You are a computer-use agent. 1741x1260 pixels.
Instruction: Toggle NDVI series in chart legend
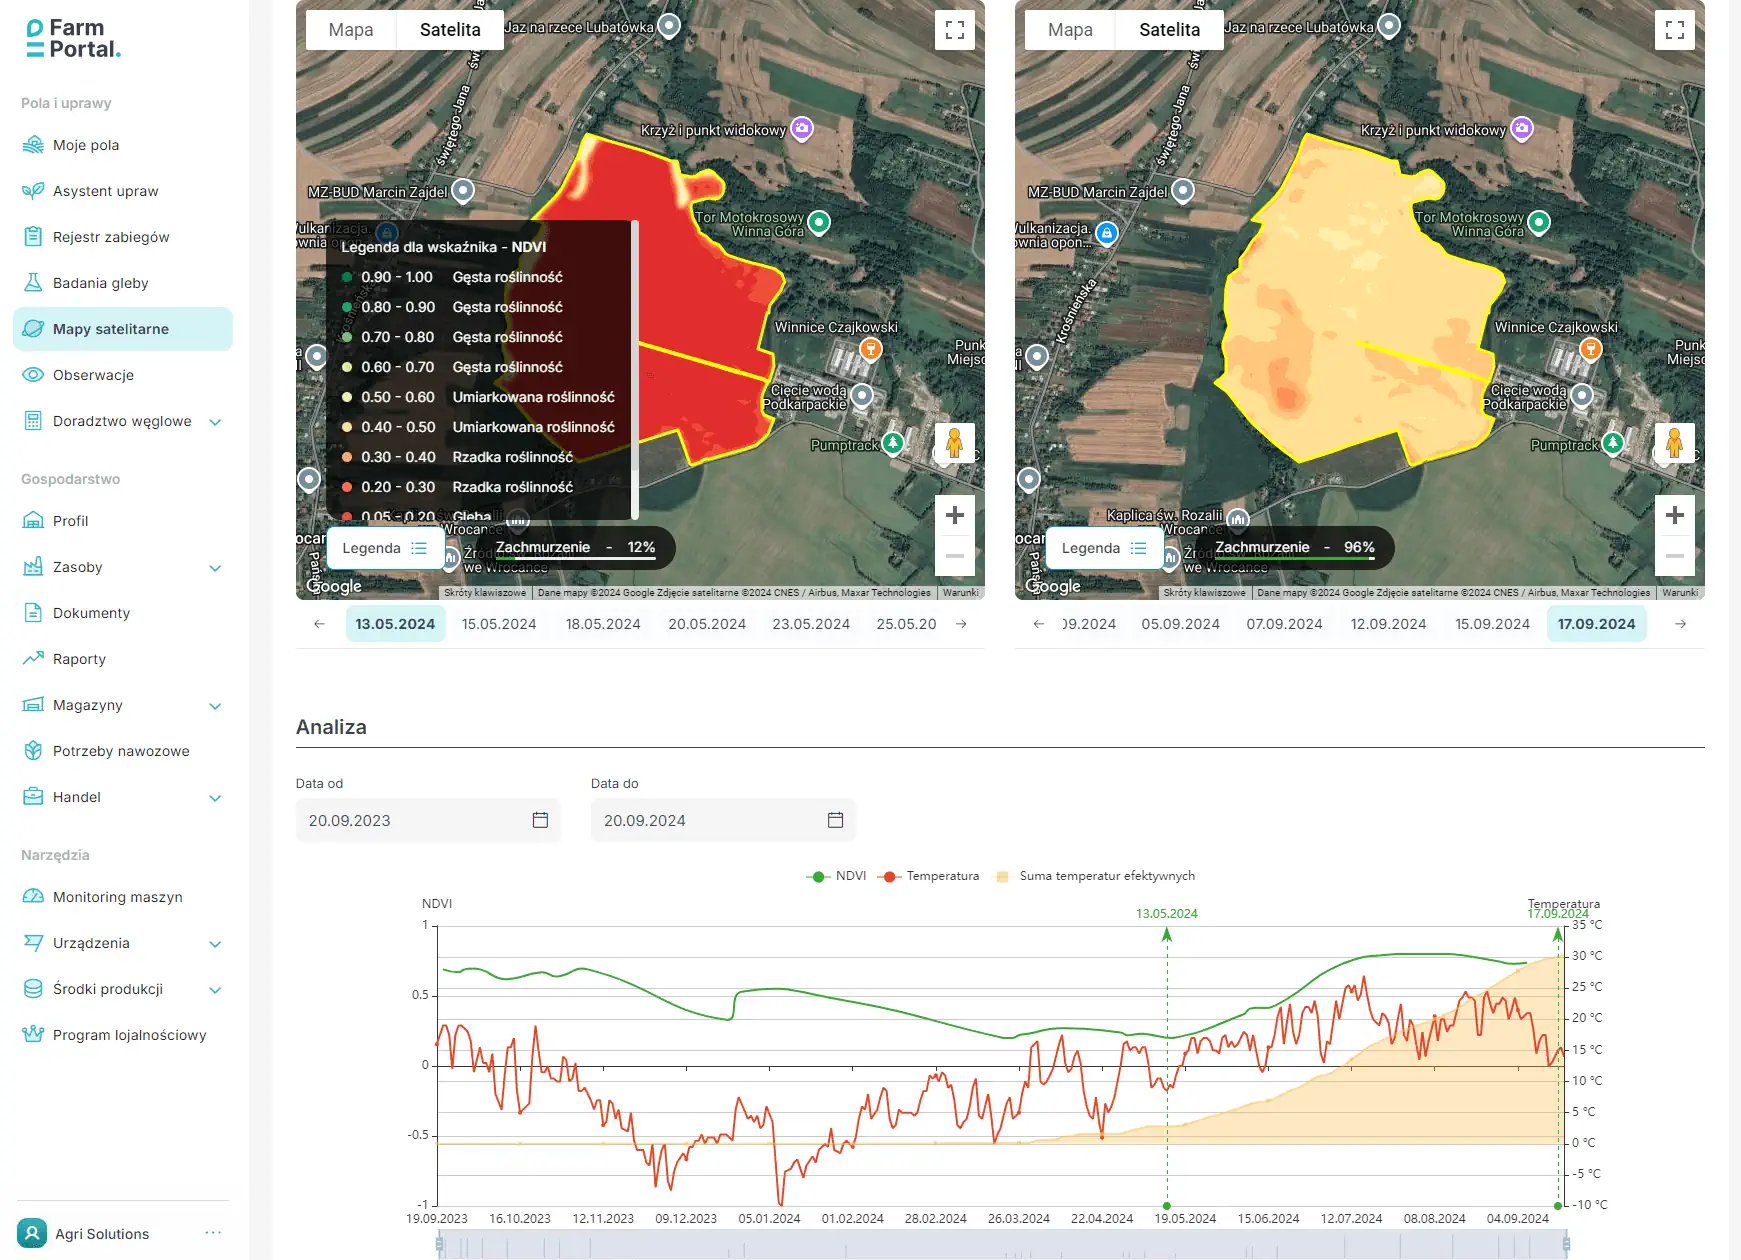click(x=836, y=876)
